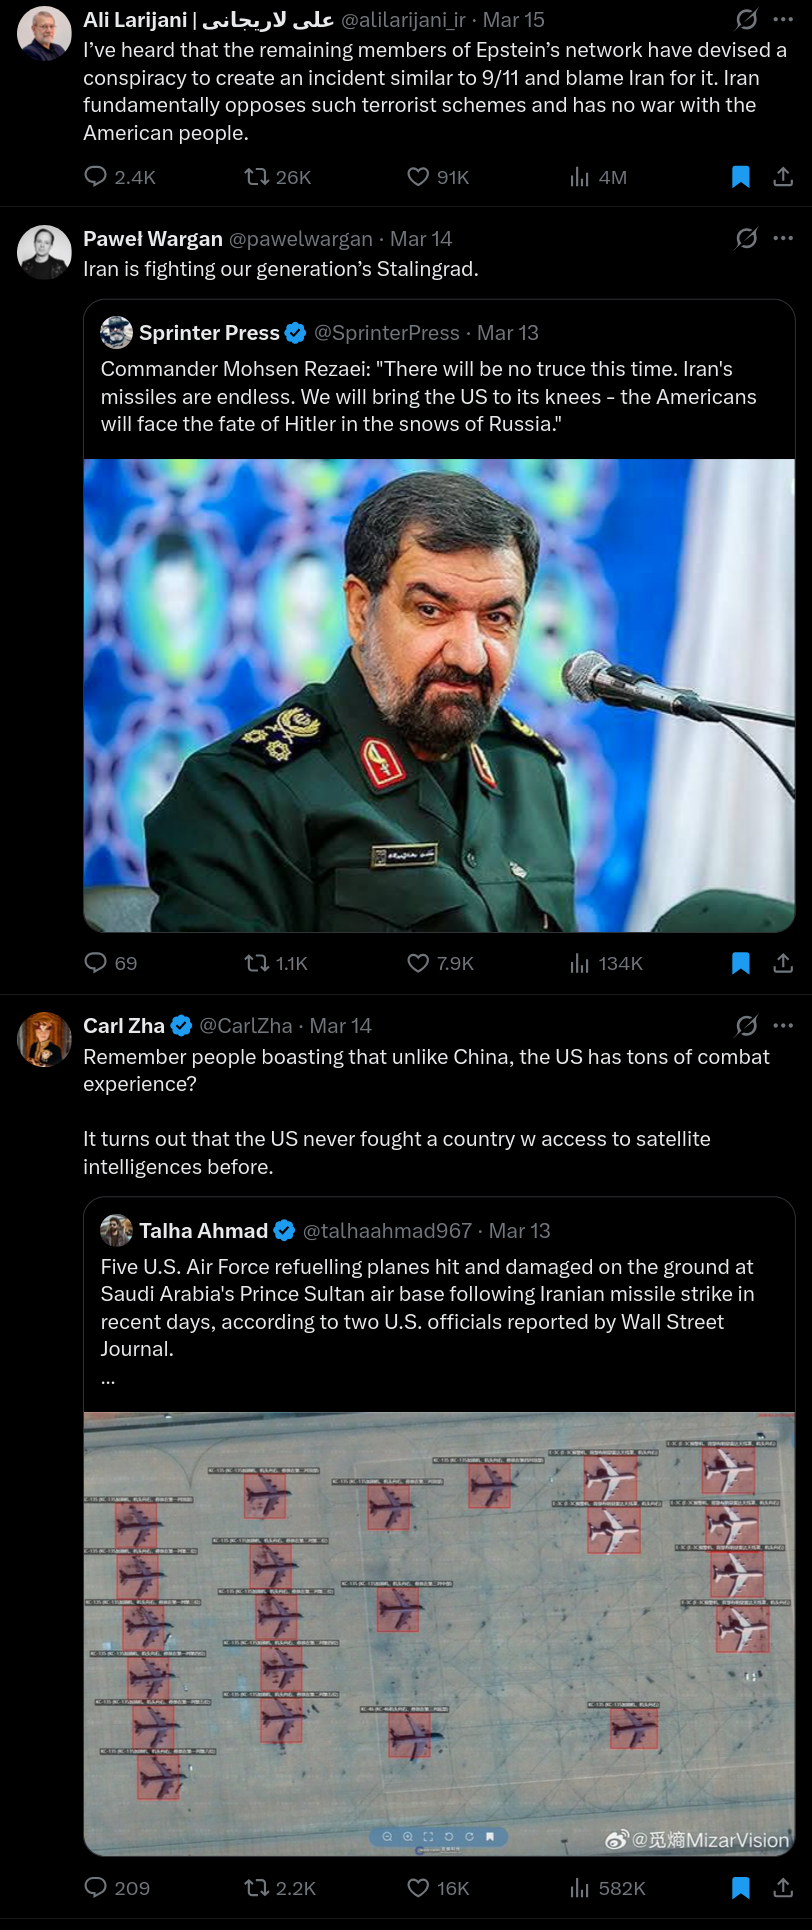Reply to Carl Zha's post
Viewport: 812px width, 1930px height.
pyautogui.click(x=96, y=1888)
